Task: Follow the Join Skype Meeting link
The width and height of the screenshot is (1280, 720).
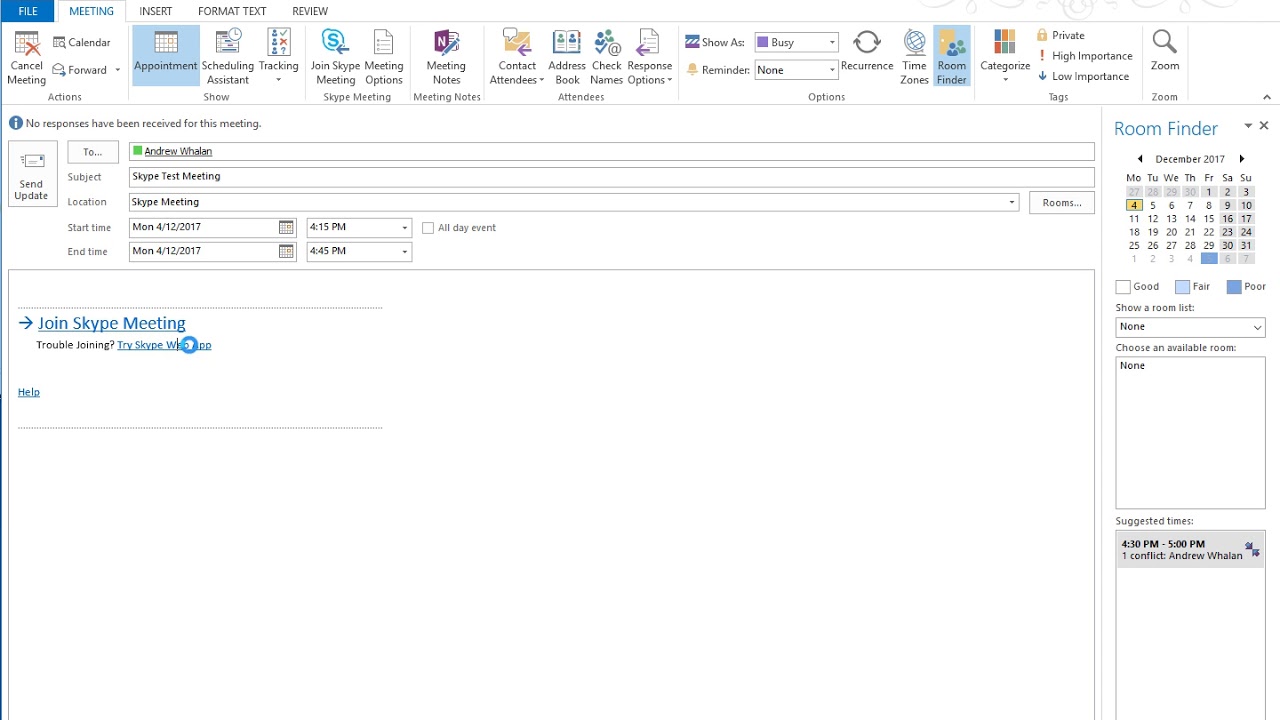Action: point(111,323)
